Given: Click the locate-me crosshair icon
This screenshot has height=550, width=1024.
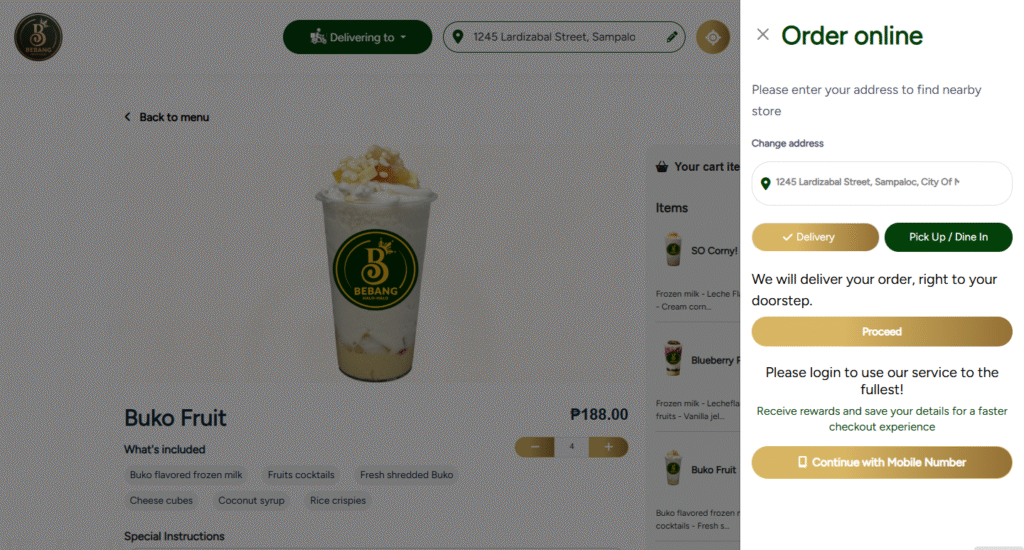Looking at the screenshot, I should tap(712, 37).
